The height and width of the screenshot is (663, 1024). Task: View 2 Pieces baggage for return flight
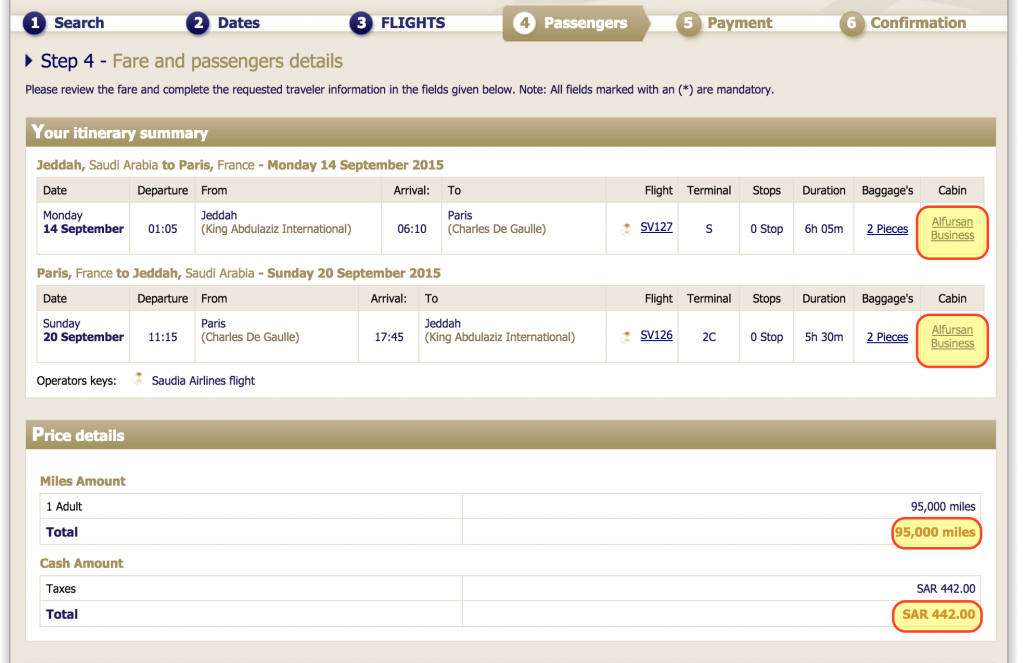(x=887, y=337)
